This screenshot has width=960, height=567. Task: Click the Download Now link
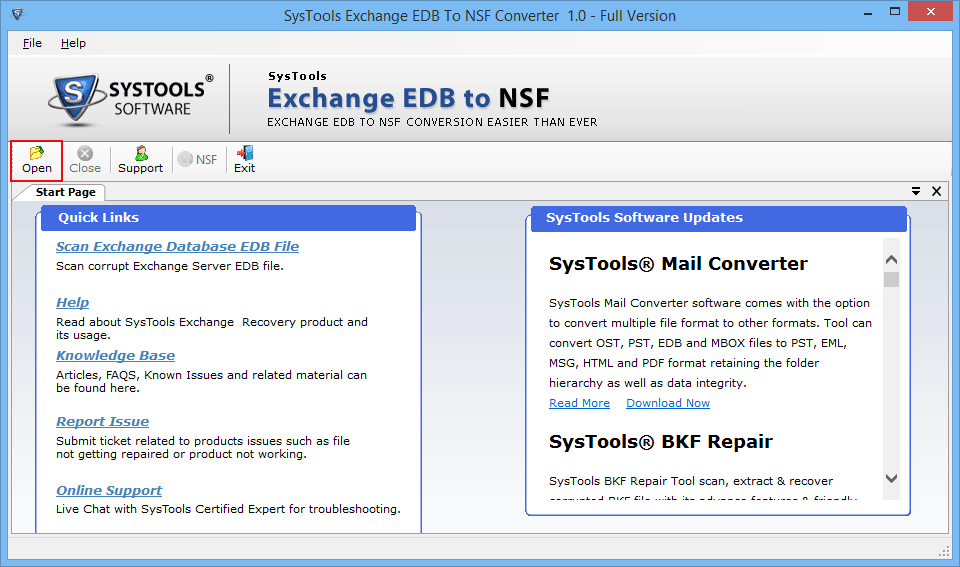[x=668, y=403]
